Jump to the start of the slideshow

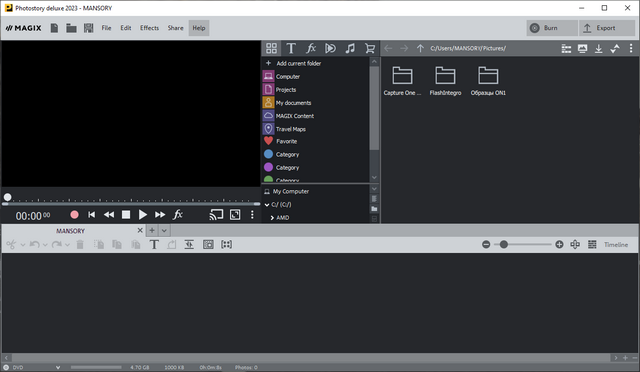91,214
